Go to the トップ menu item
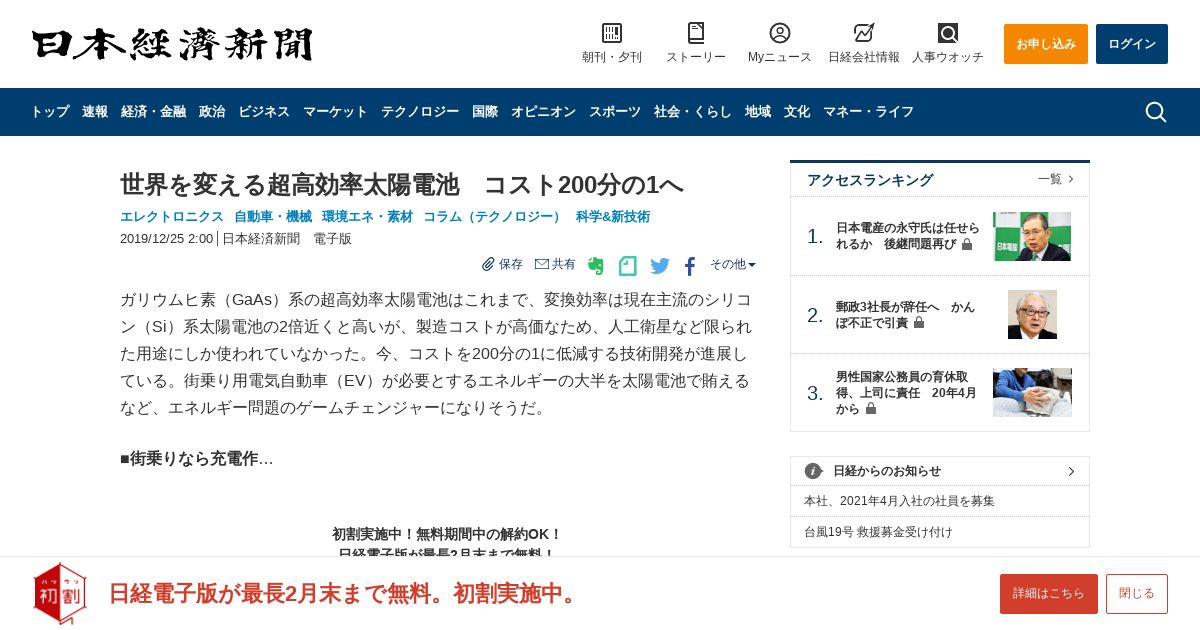1200x630 pixels. [x=50, y=112]
